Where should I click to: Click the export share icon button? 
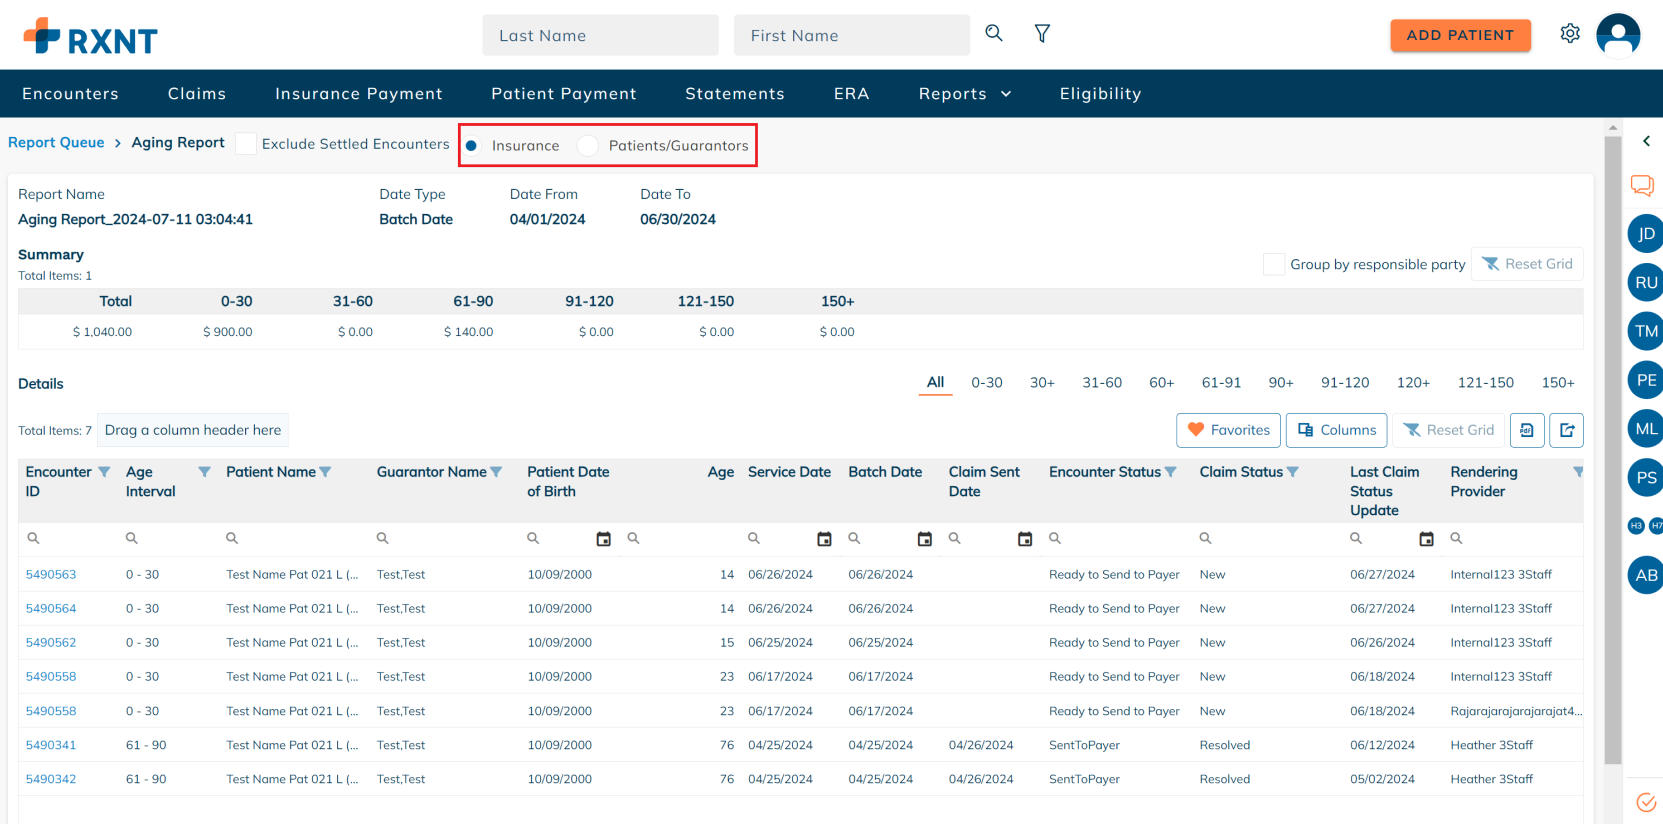tap(1567, 430)
